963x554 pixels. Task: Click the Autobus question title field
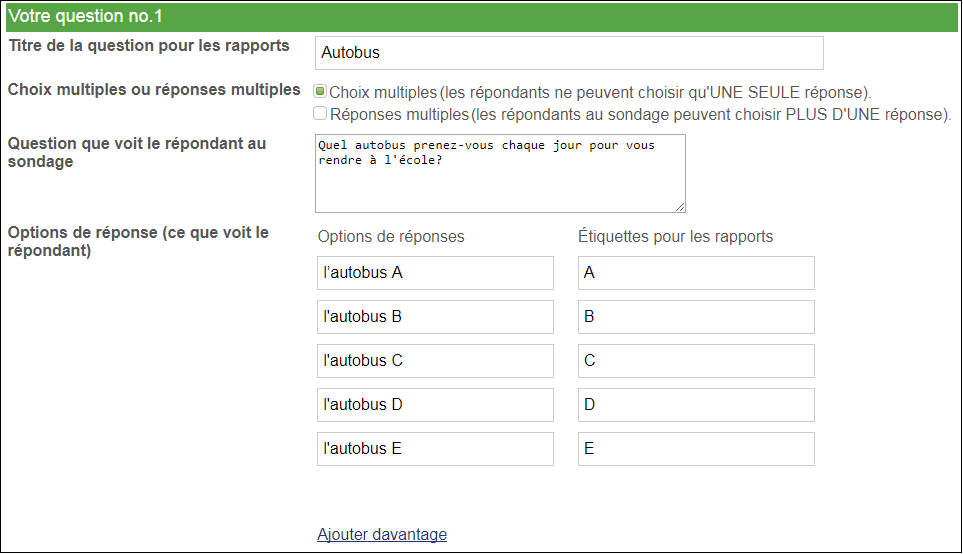pyautogui.click(x=569, y=53)
